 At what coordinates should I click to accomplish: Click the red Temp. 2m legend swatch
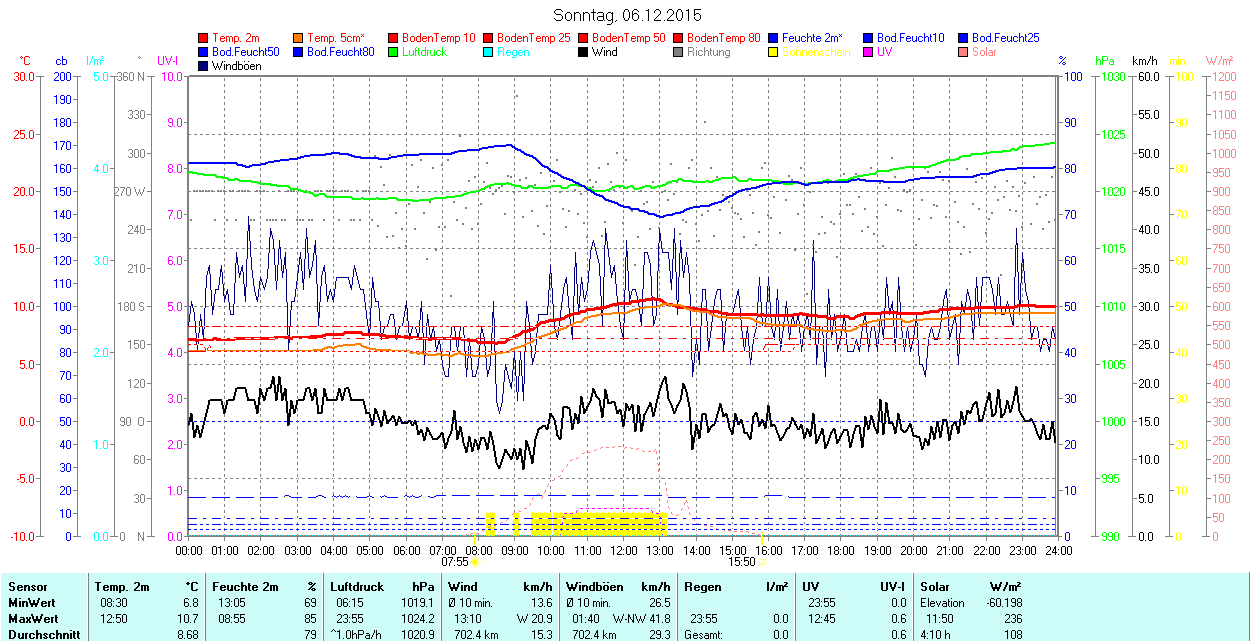(204, 38)
